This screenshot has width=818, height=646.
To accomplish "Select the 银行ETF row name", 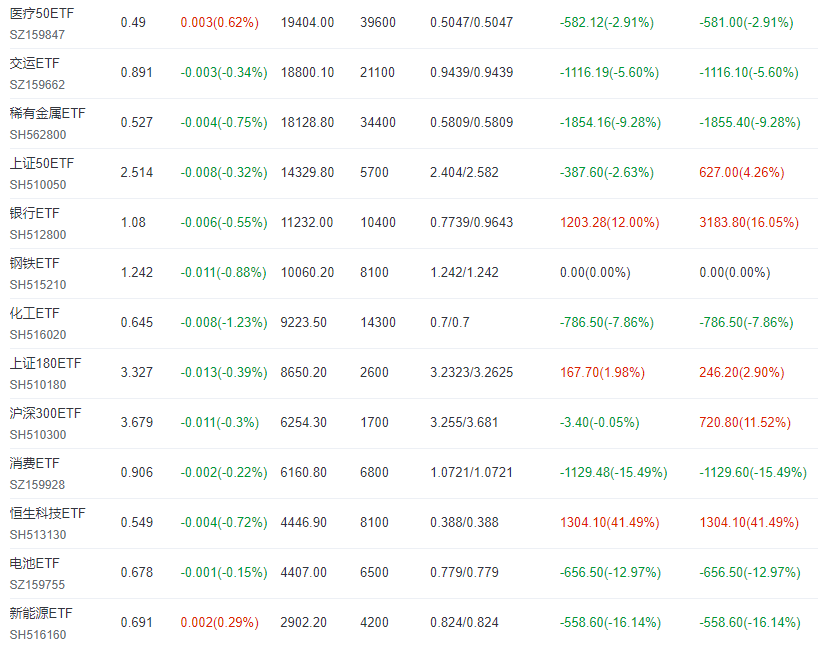I will point(35,213).
